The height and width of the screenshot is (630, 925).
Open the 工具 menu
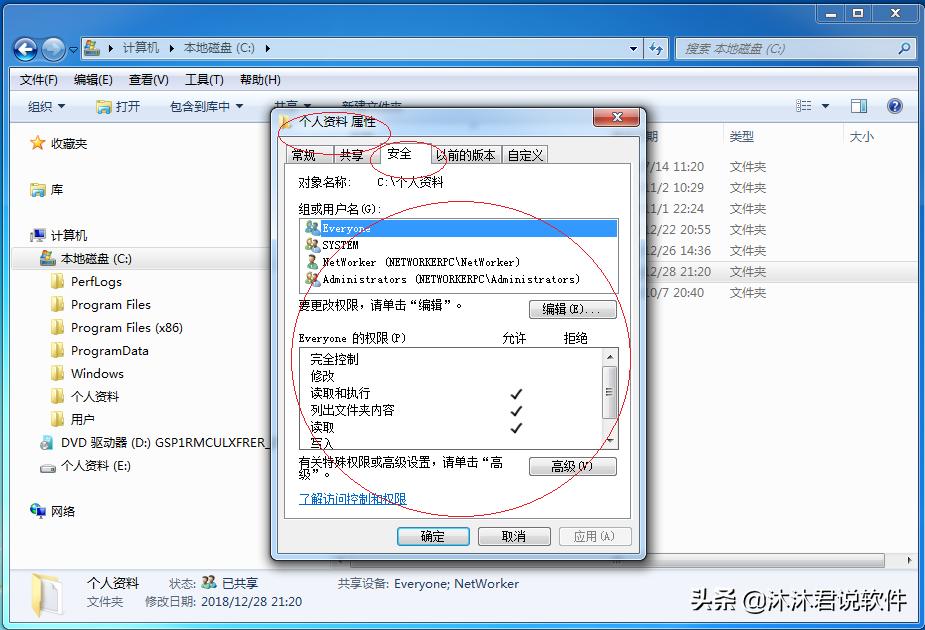click(x=203, y=79)
